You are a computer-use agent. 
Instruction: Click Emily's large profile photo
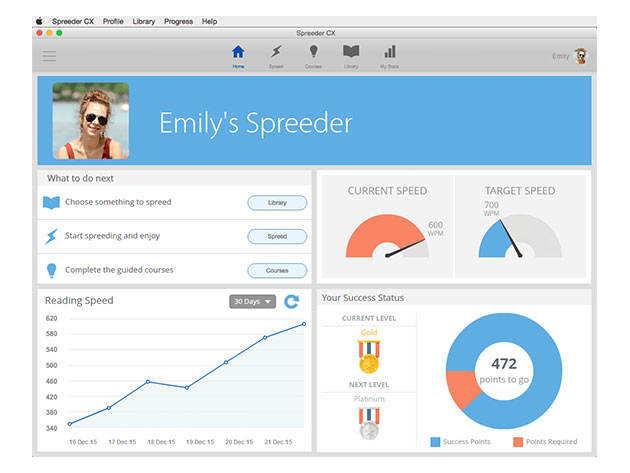point(91,121)
